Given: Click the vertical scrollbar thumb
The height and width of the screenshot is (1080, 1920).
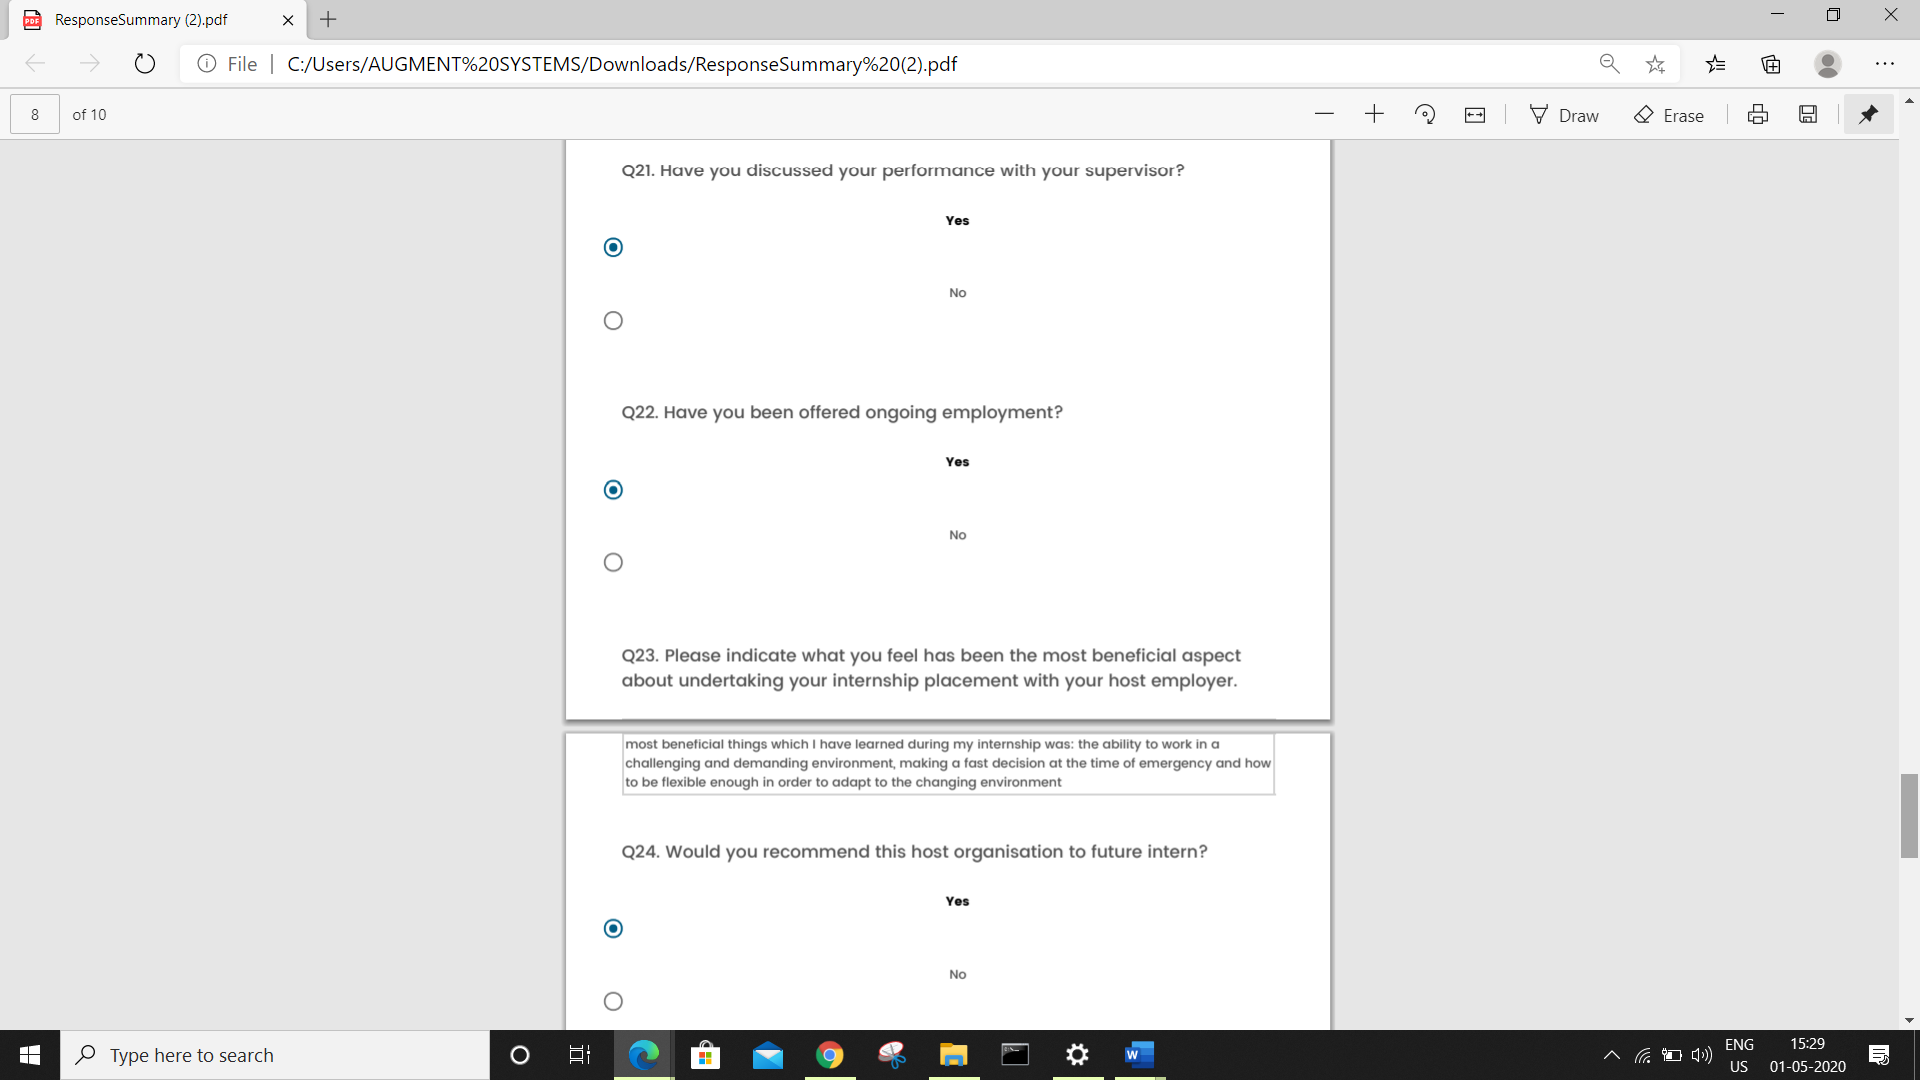Looking at the screenshot, I should coord(1909,815).
